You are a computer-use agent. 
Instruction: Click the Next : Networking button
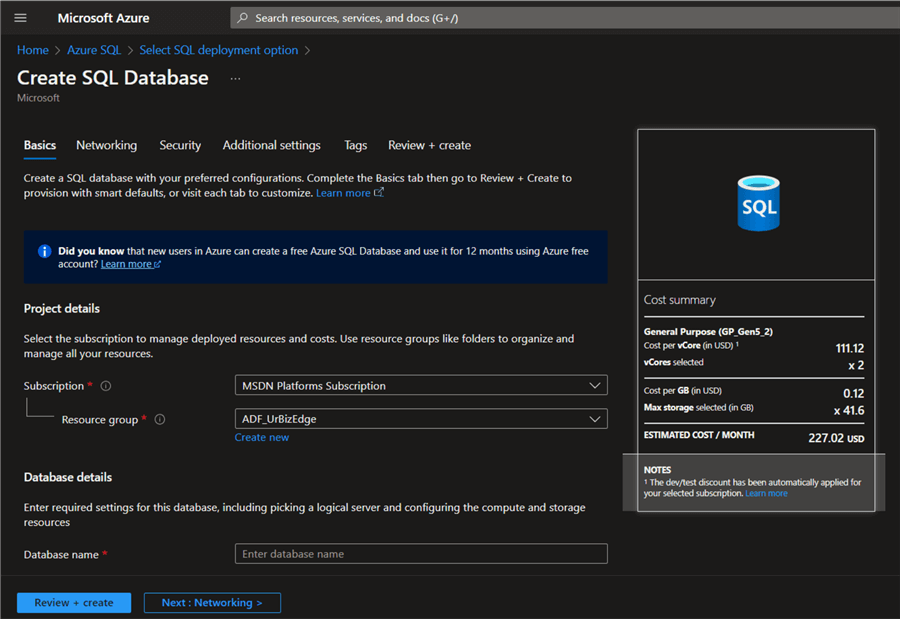tap(212, 603)
